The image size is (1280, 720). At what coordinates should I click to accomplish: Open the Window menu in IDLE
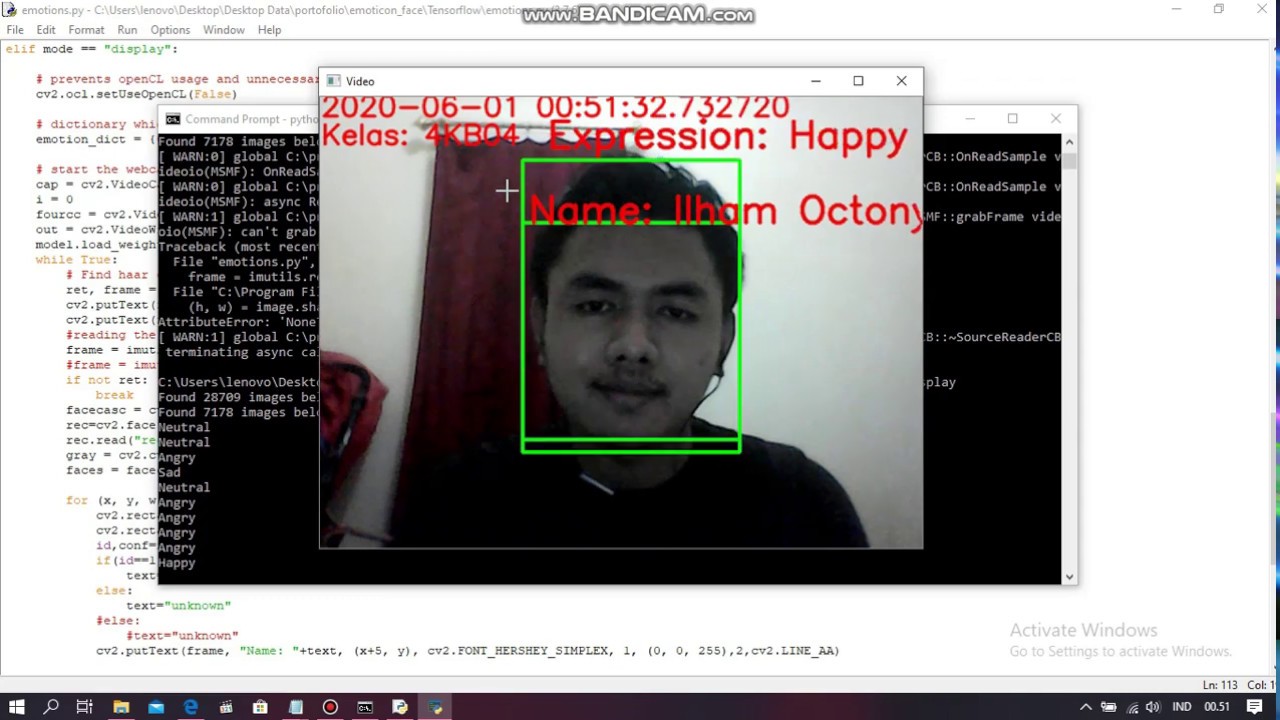click(x=224, y=30)
